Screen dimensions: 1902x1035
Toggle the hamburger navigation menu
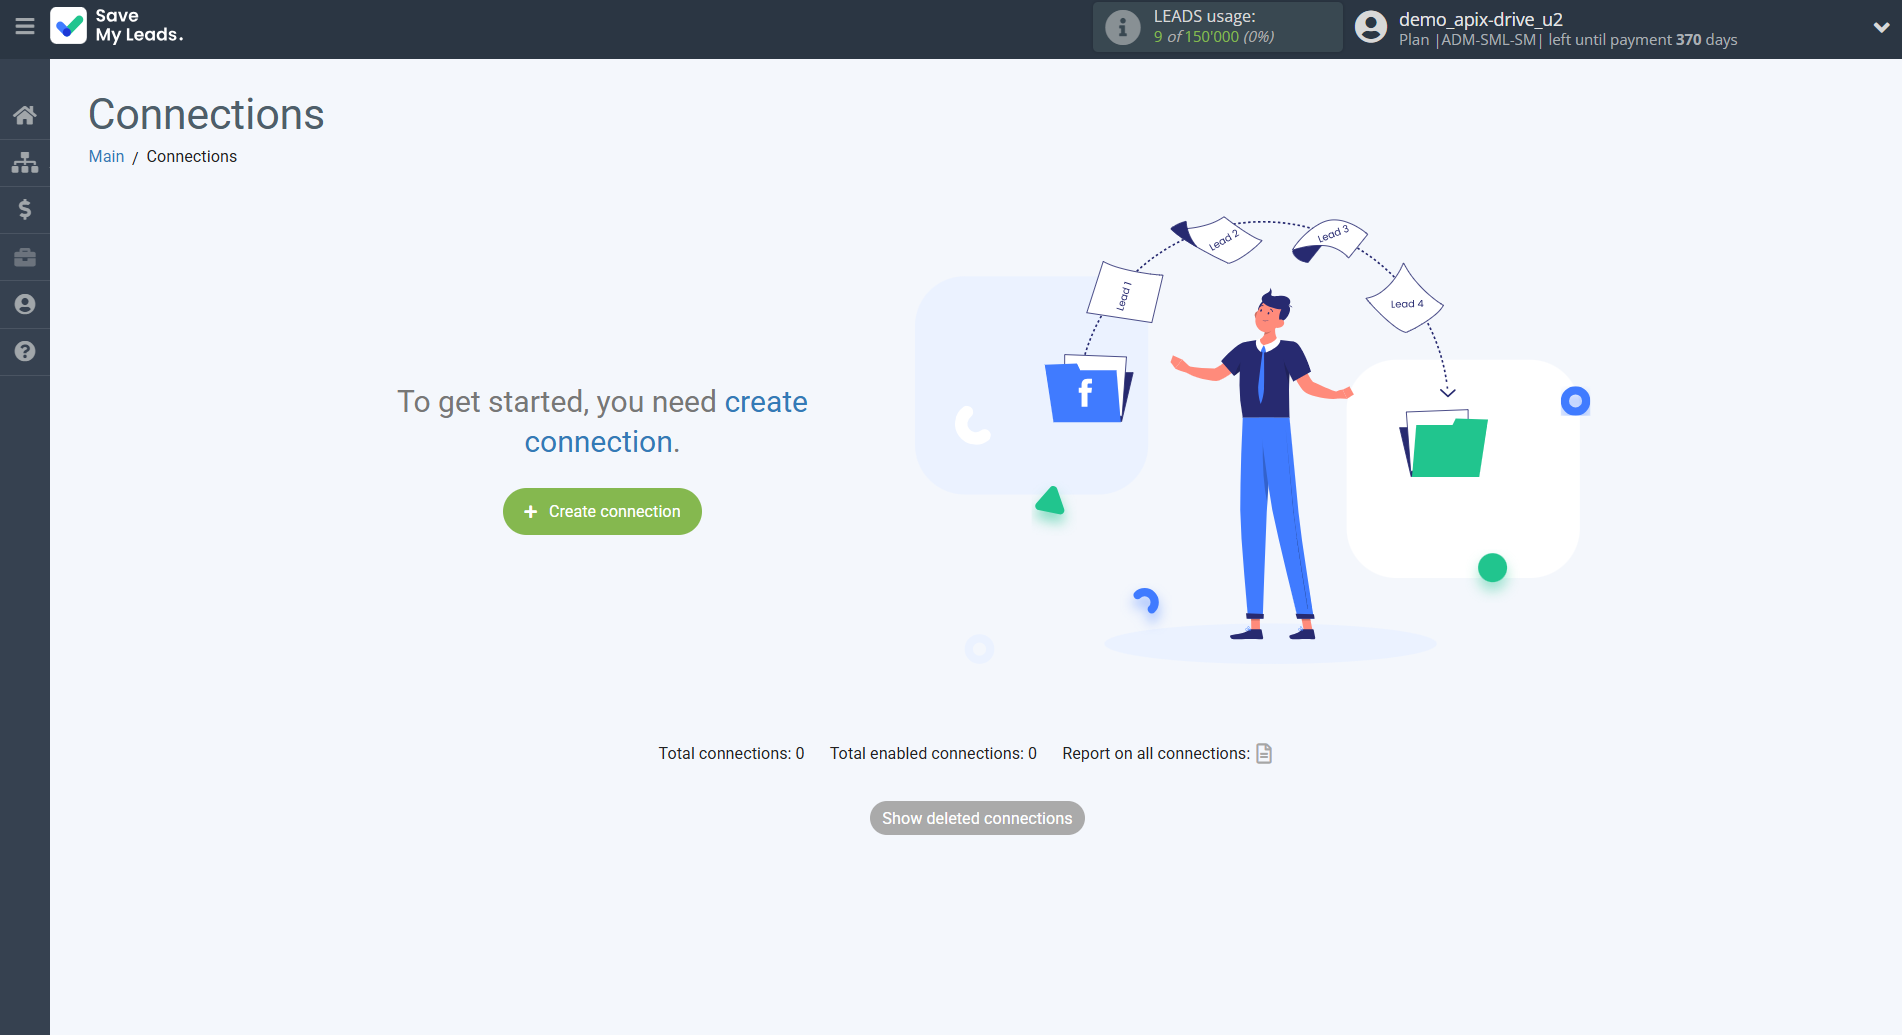[24, 27]
